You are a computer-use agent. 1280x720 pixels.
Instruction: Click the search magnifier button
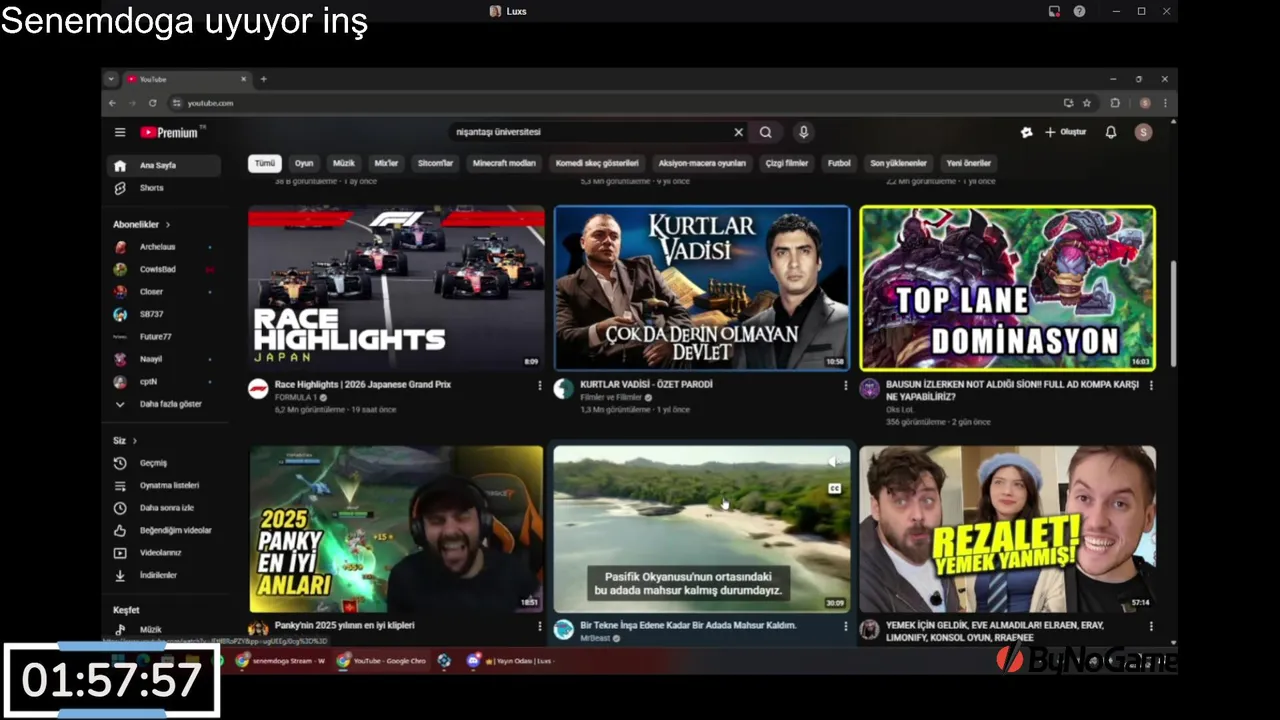tap(765, 132)
